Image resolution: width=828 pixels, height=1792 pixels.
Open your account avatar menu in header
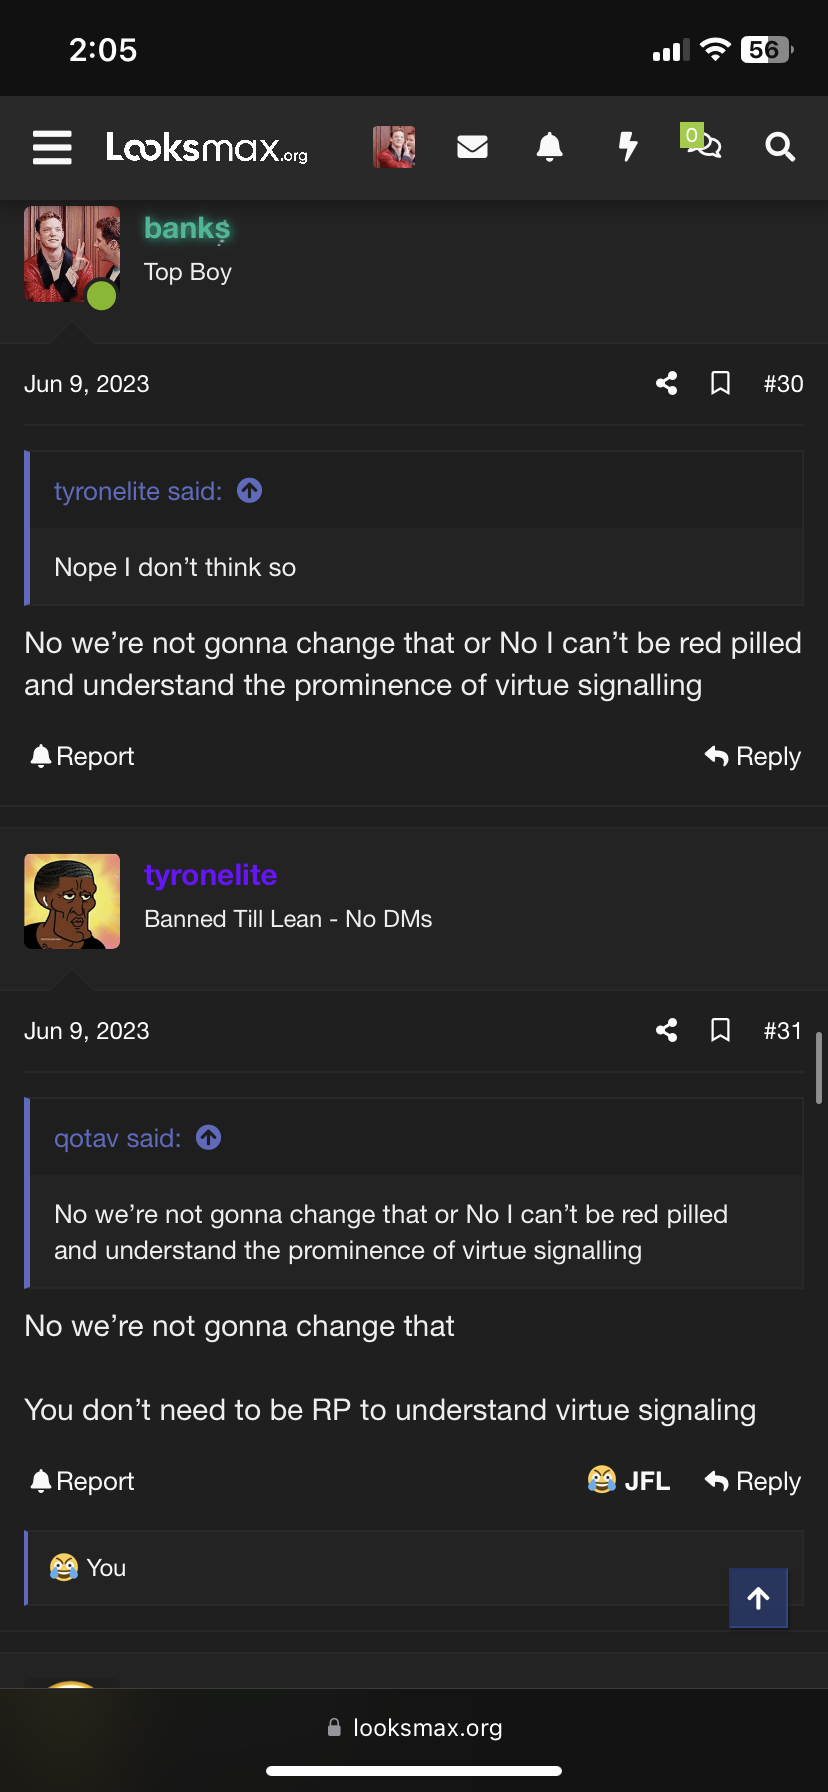(394, 147)
